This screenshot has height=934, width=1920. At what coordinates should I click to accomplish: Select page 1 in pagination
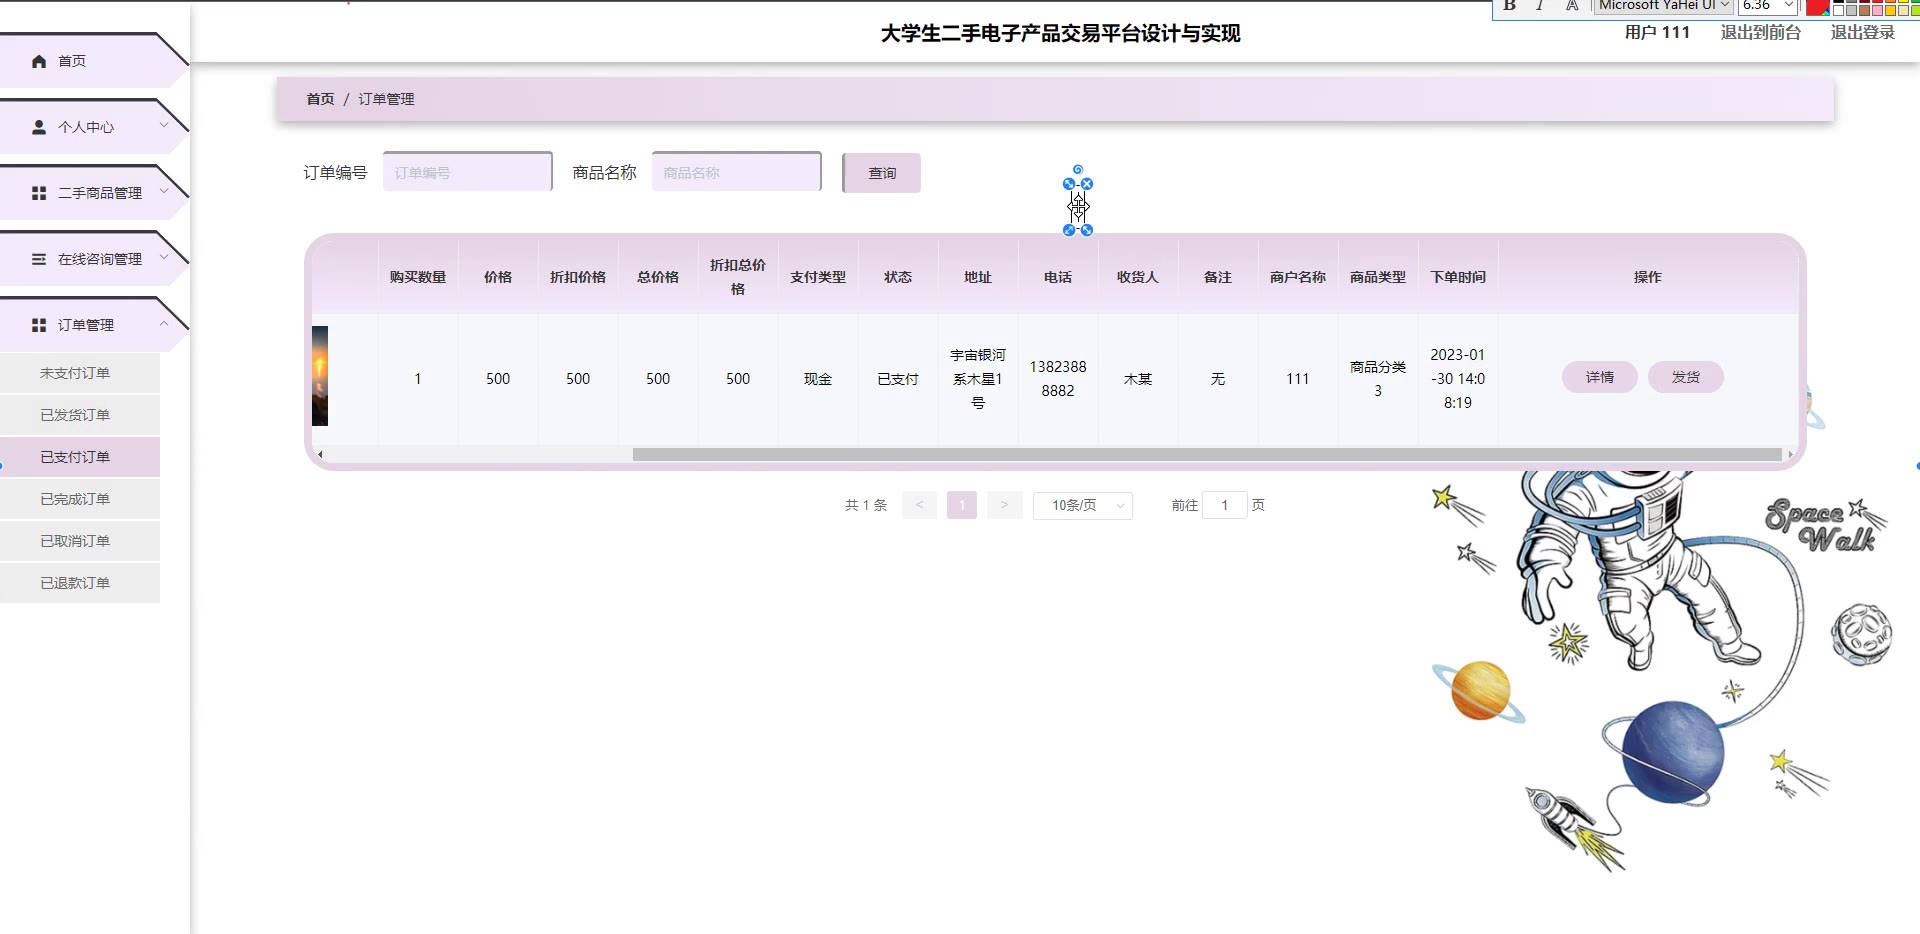962,505
